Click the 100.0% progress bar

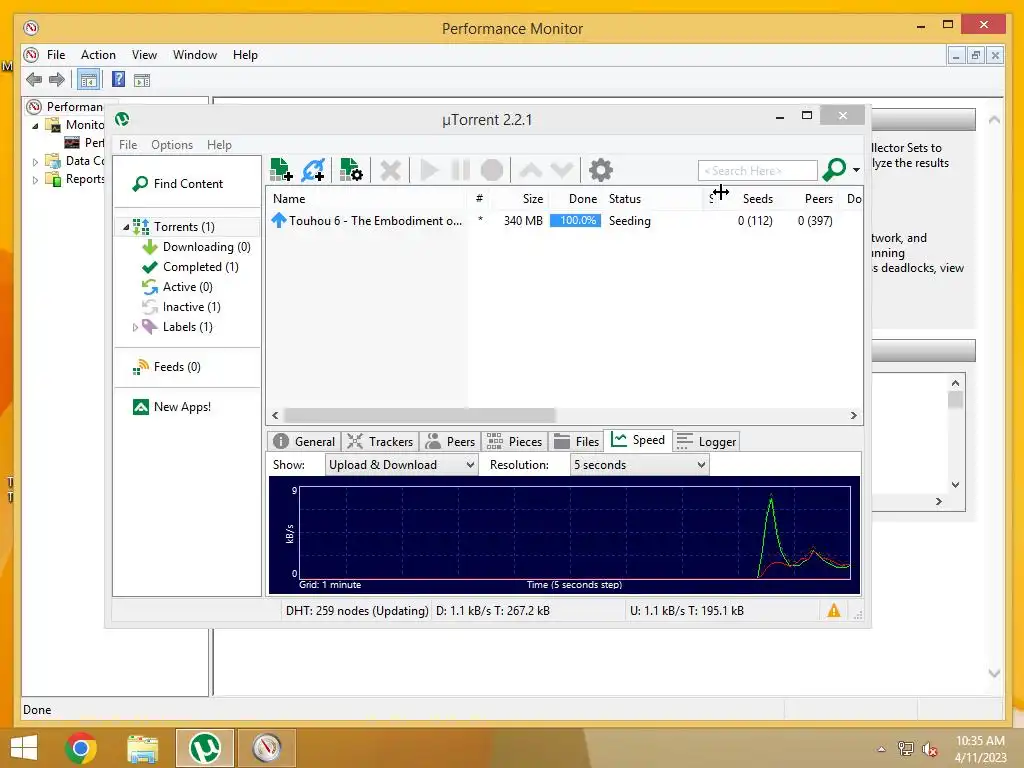click(575, 221)
